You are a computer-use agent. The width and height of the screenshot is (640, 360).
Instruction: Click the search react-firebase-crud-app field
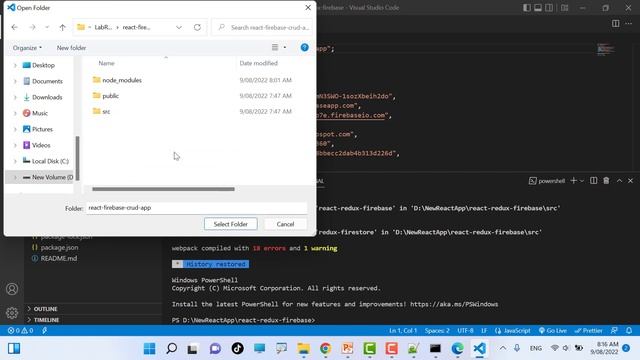pos(263,27)
